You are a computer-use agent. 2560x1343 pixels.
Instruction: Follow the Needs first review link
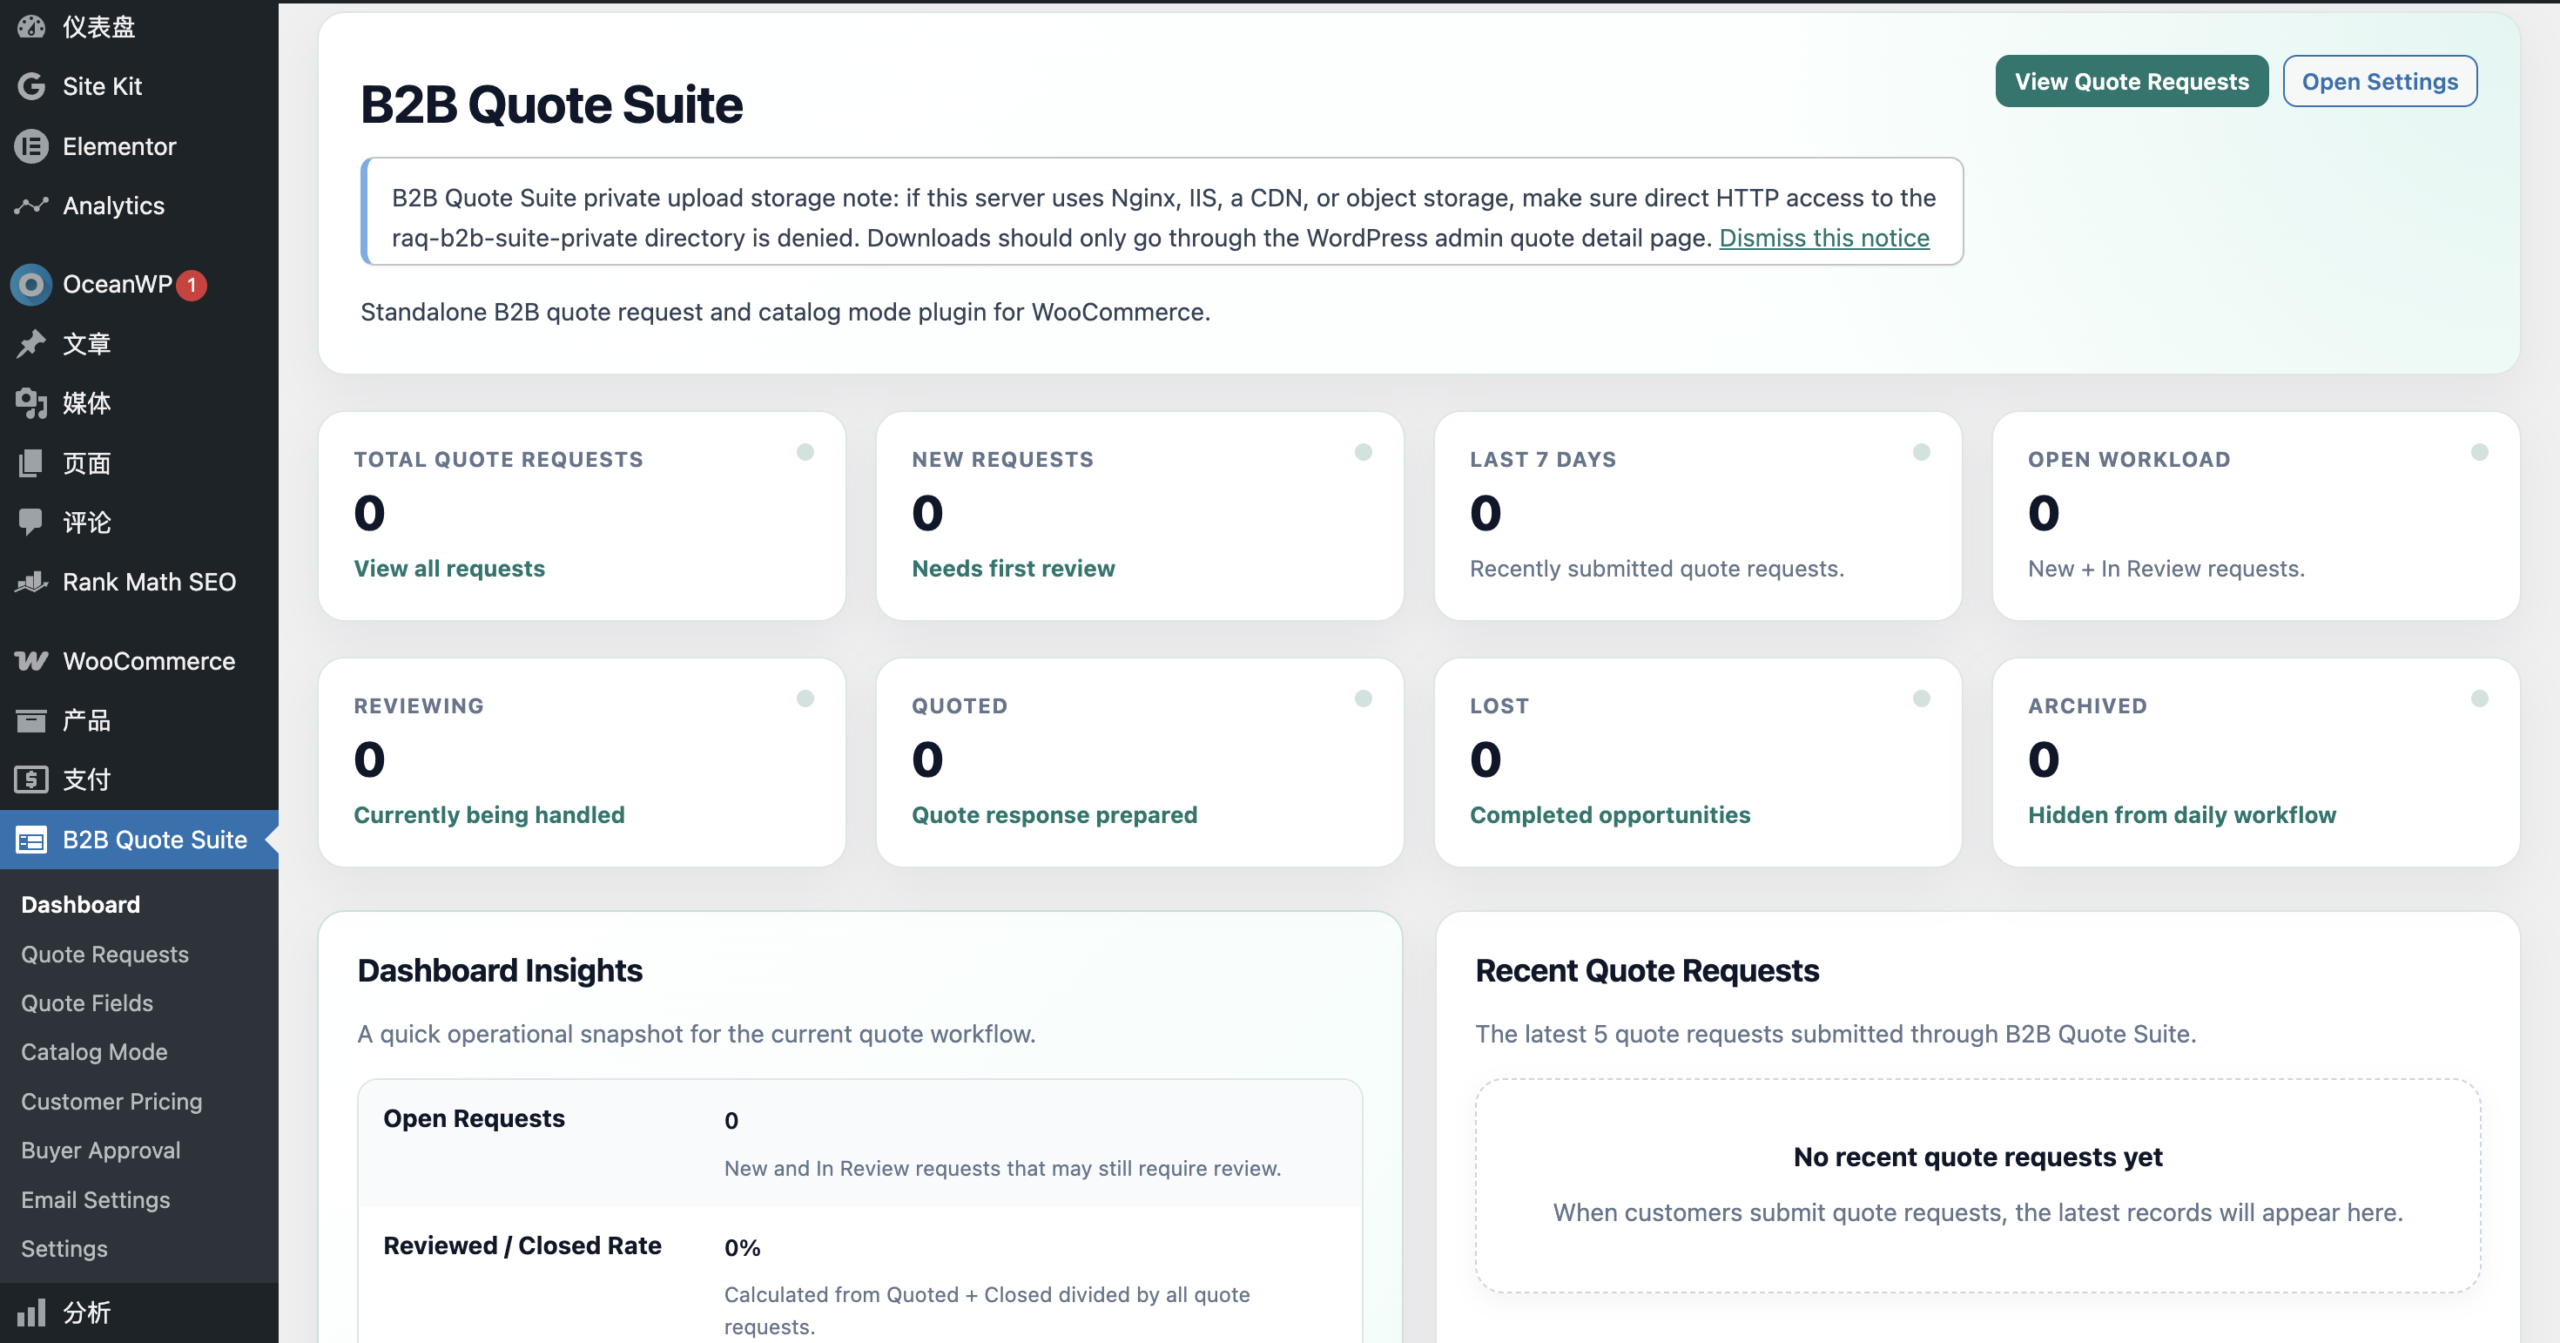pos(1013,568)
